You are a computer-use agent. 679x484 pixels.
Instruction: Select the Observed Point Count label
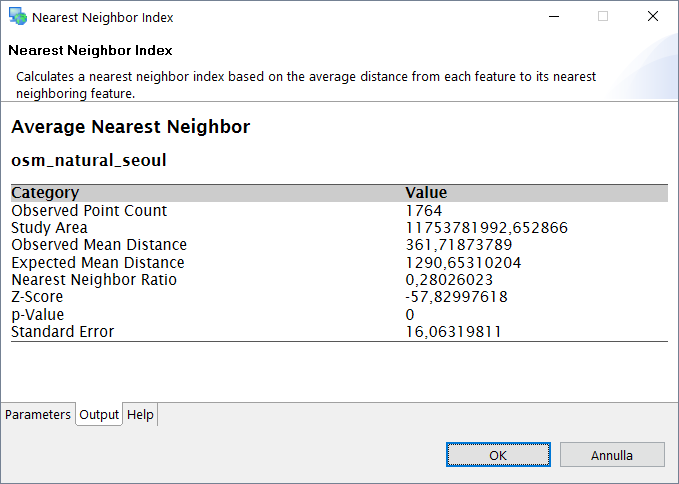pyautogui.click(x=89, y=211)
